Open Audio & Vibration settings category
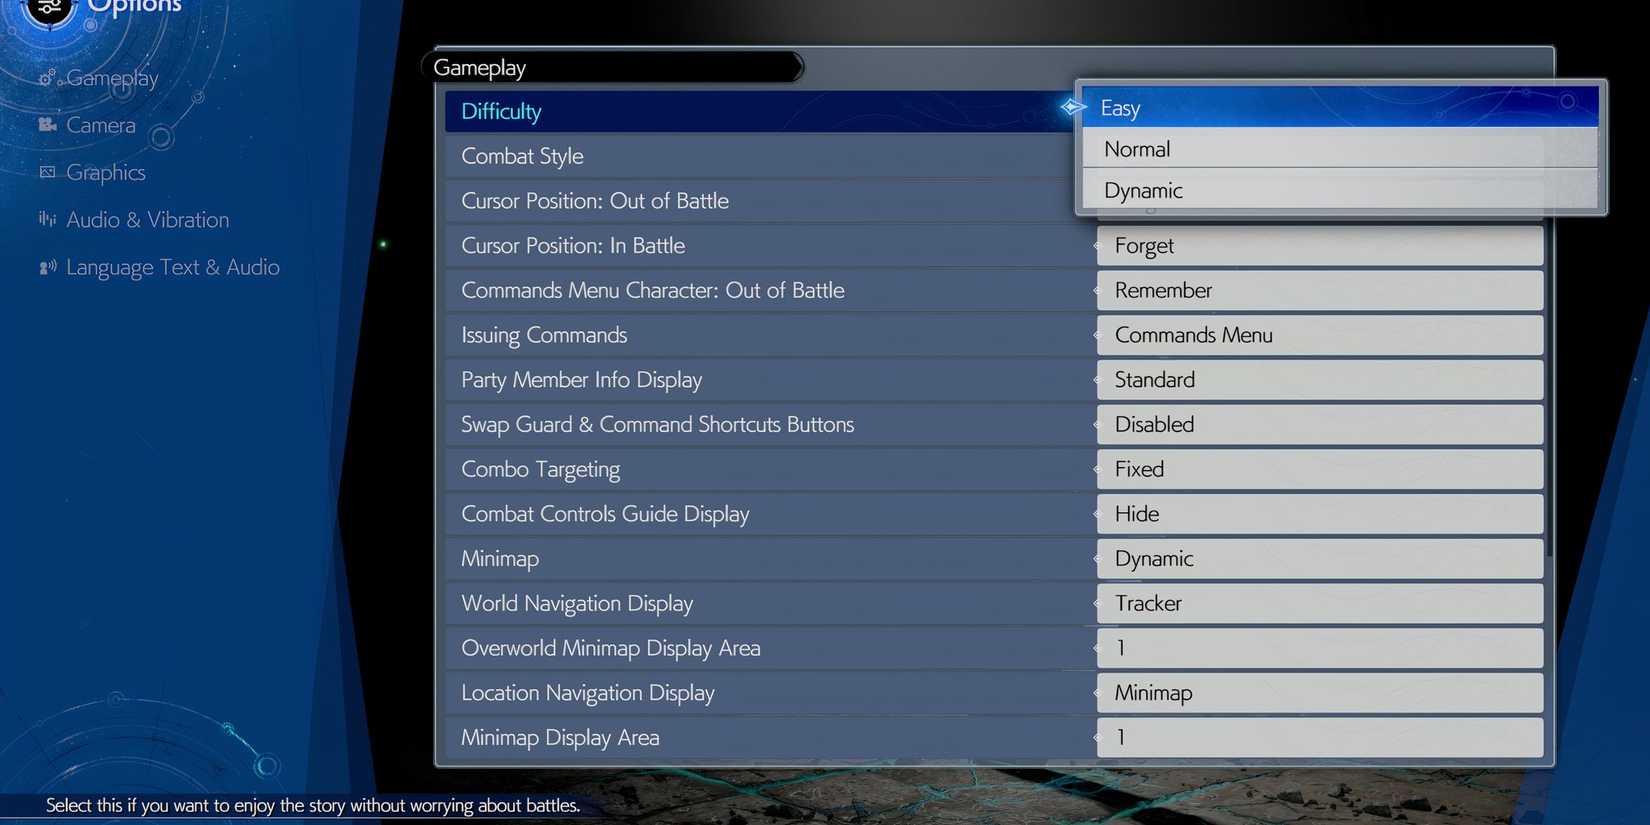 [147, 220]
